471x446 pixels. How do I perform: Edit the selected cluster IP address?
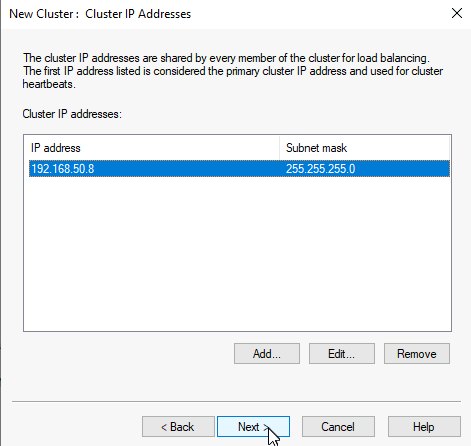[342, 353]
